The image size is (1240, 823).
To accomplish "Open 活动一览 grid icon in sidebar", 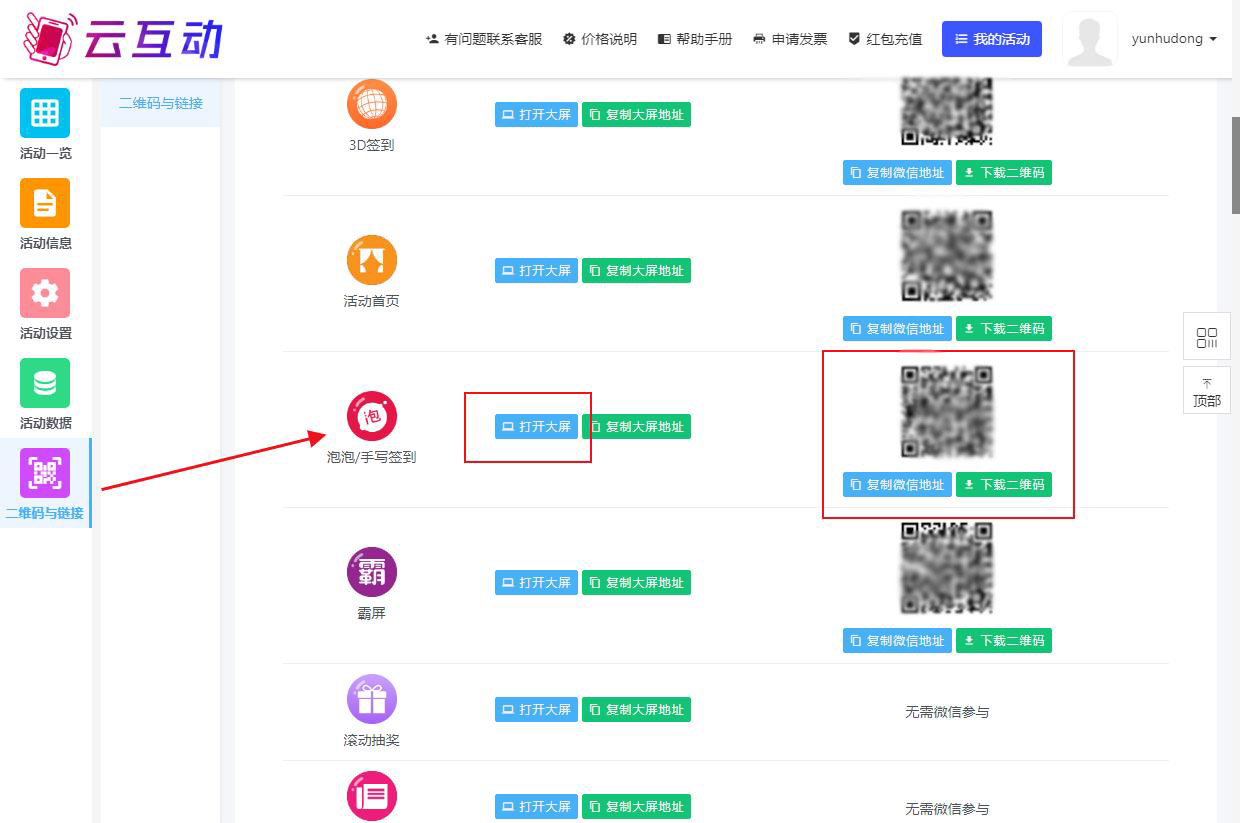I will (x=45, y=113).
